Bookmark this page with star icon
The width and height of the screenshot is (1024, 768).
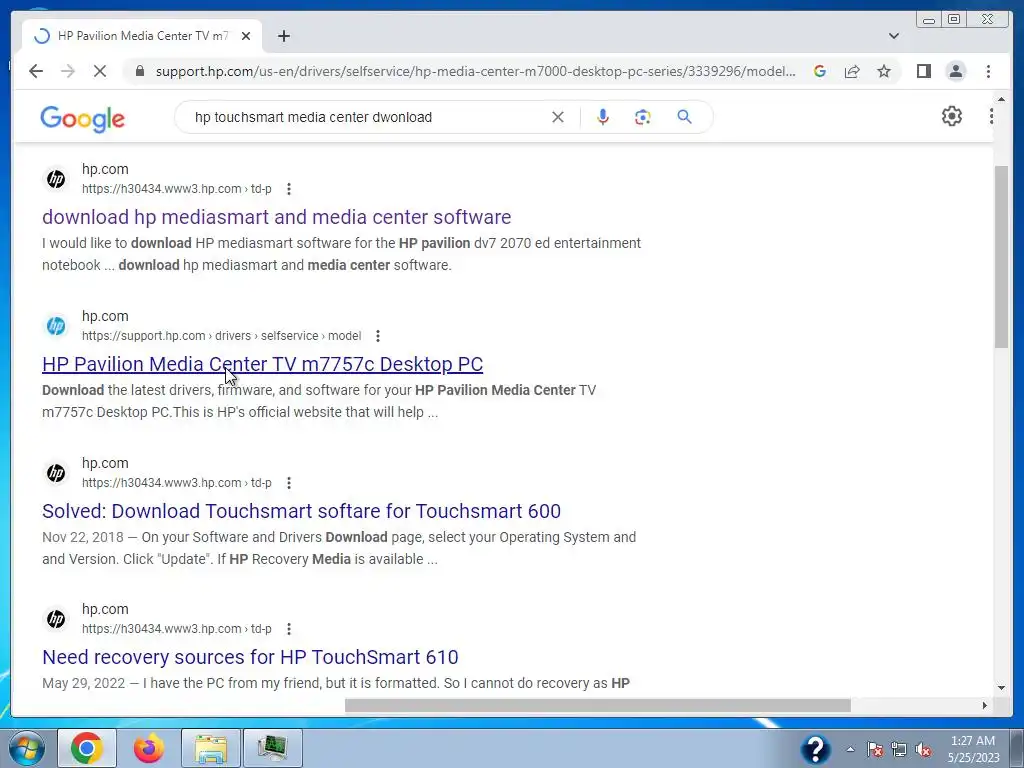pos(884,71)
